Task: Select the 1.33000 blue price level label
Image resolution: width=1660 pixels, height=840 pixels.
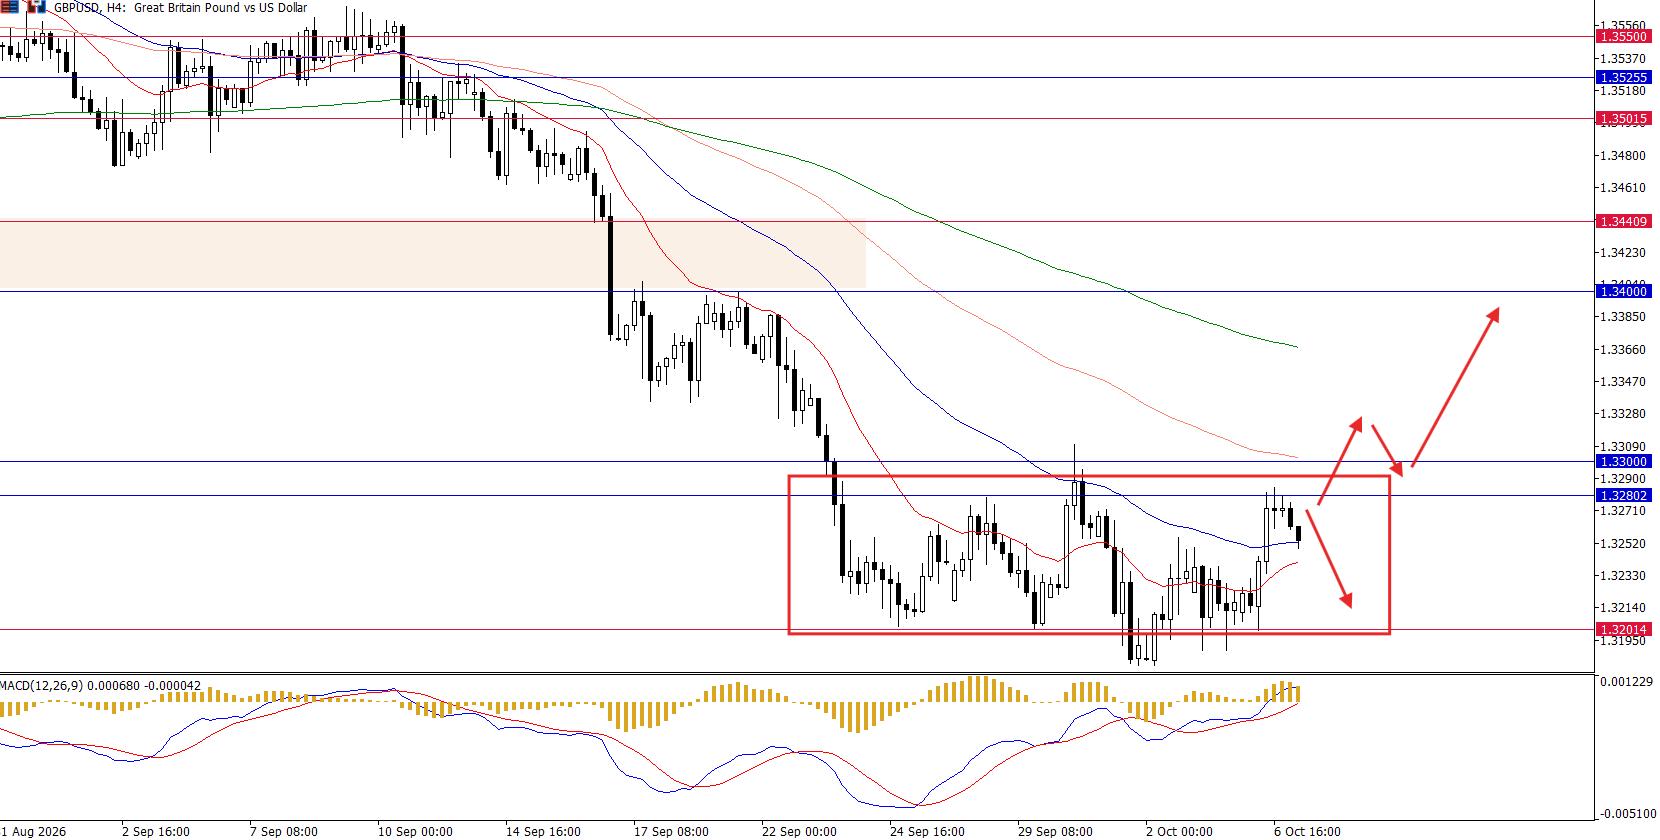Action: tap(1623, 461)
